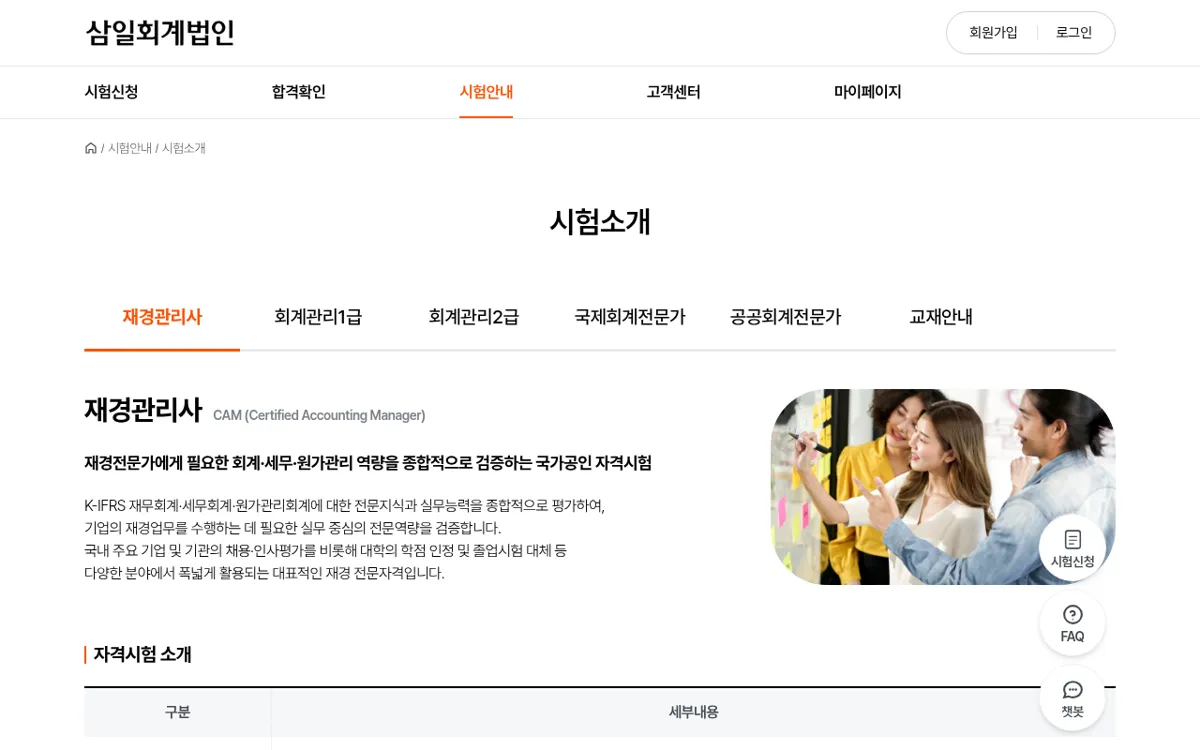Open the 시험신청 floating shortcut icon
Screen dimensions: 1200x750
coord(1072,548)
